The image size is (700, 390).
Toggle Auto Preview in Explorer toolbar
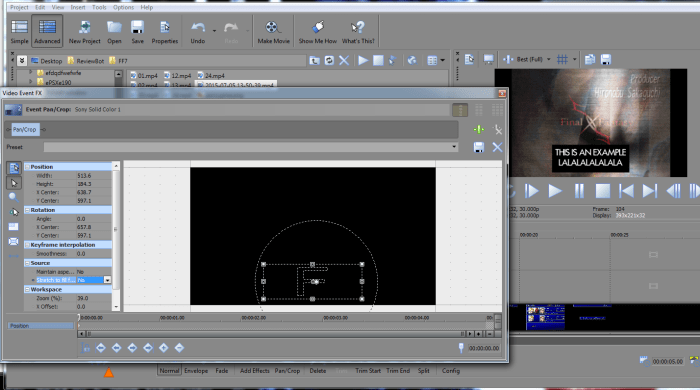392,60
